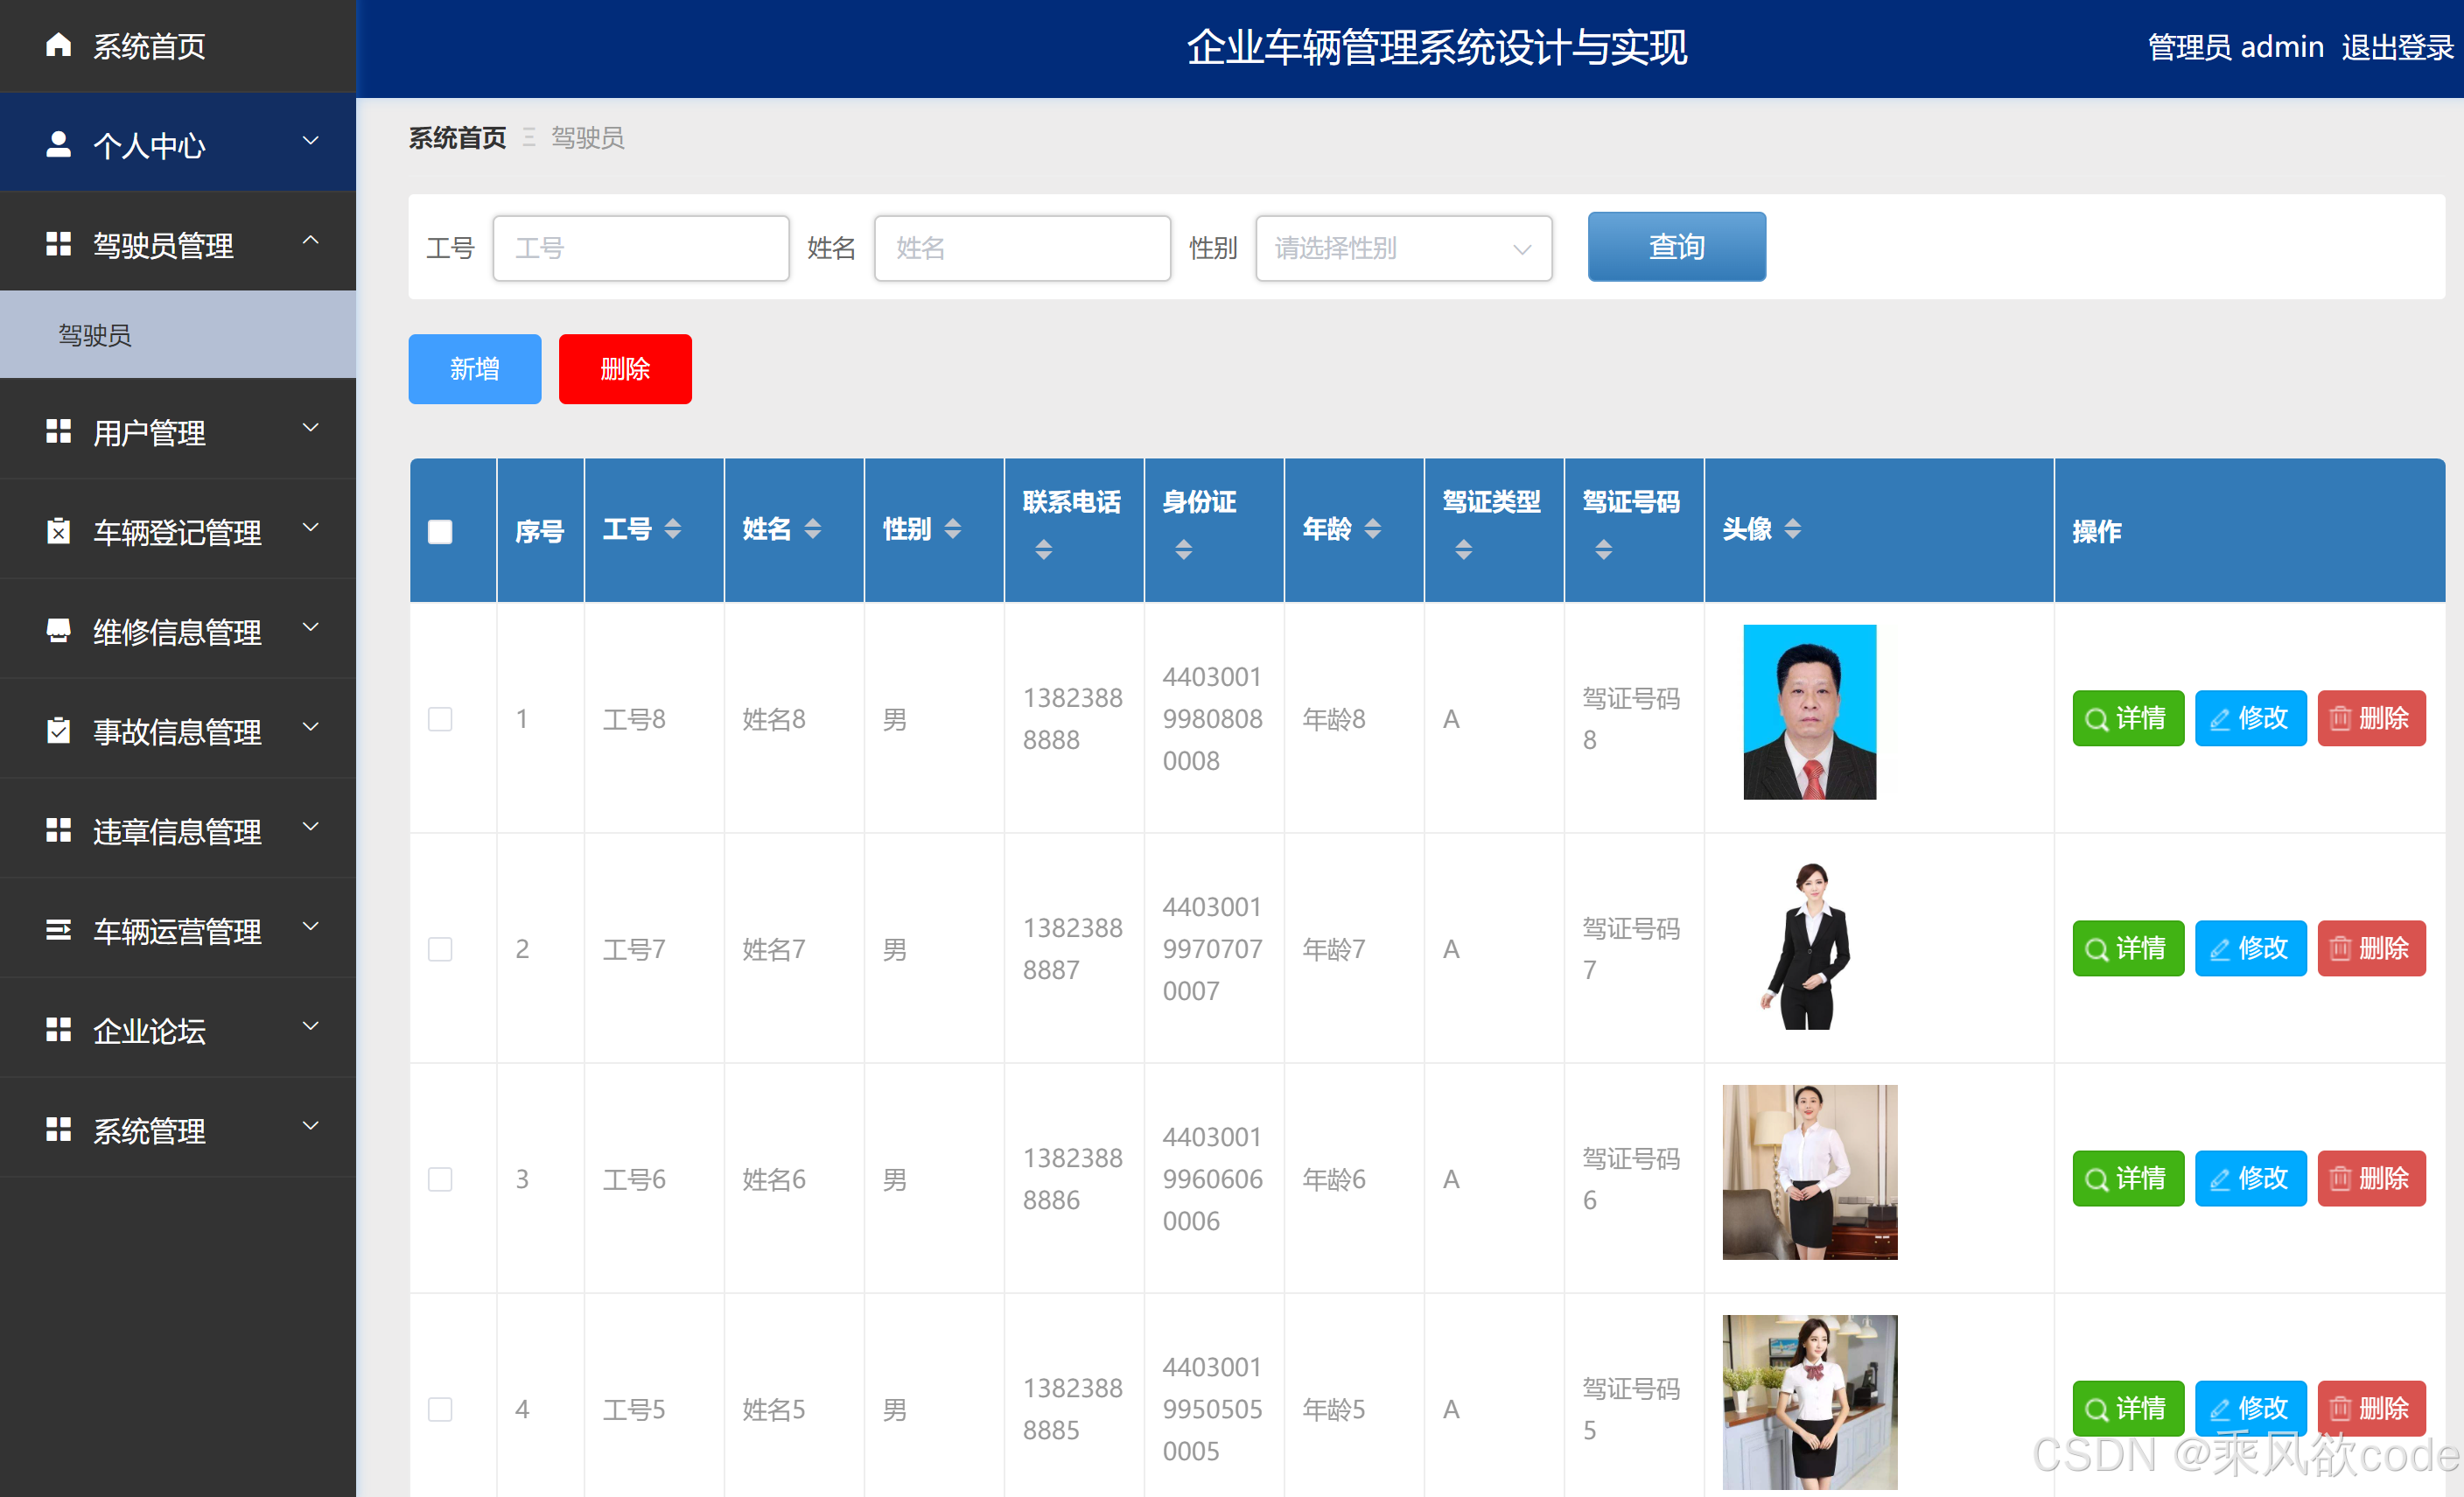Click the clipboard icon for 车辆登记管理
Image resolution: width=2464 pixels, height=1497 pixels.
point(58,531)
